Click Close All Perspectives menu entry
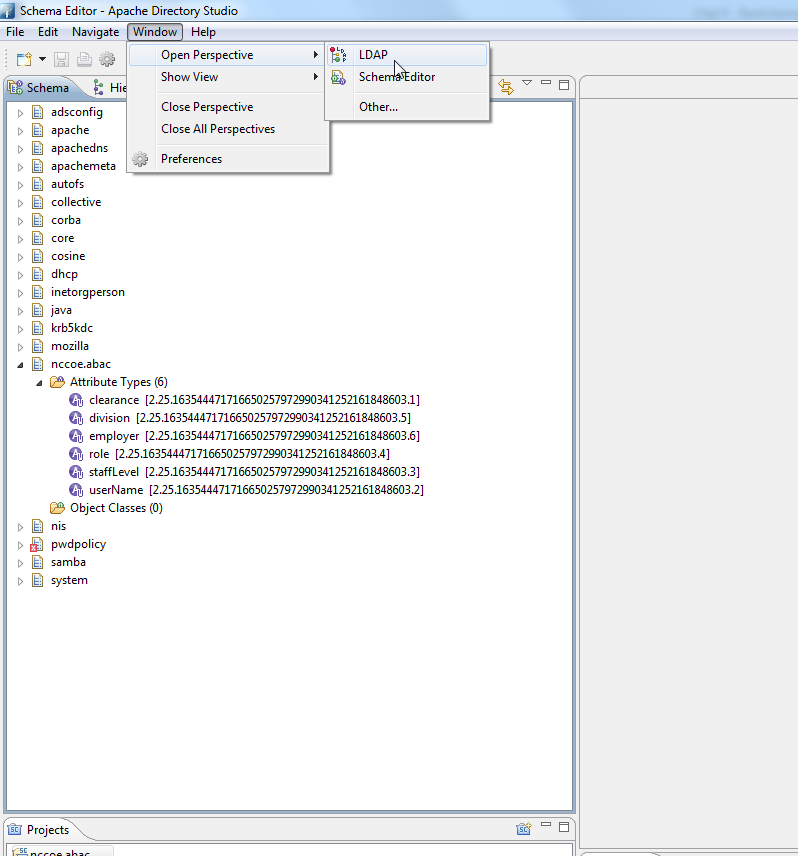Image resolution: width=798 pixels, height=856 pixels. pyautogui.click(x=228, y=129)
